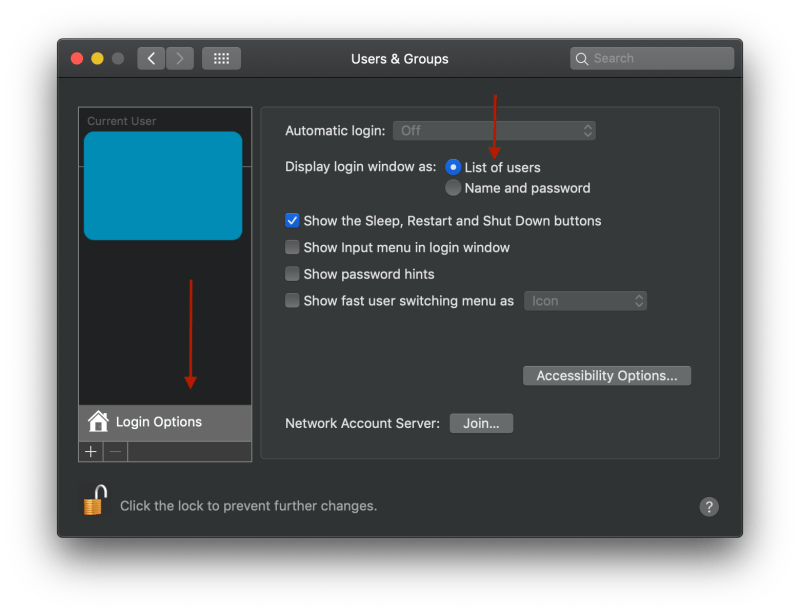Screen dimensions: 800x613
Task: Select the Current User avatar thumbnail
Action: click(163, 185)
